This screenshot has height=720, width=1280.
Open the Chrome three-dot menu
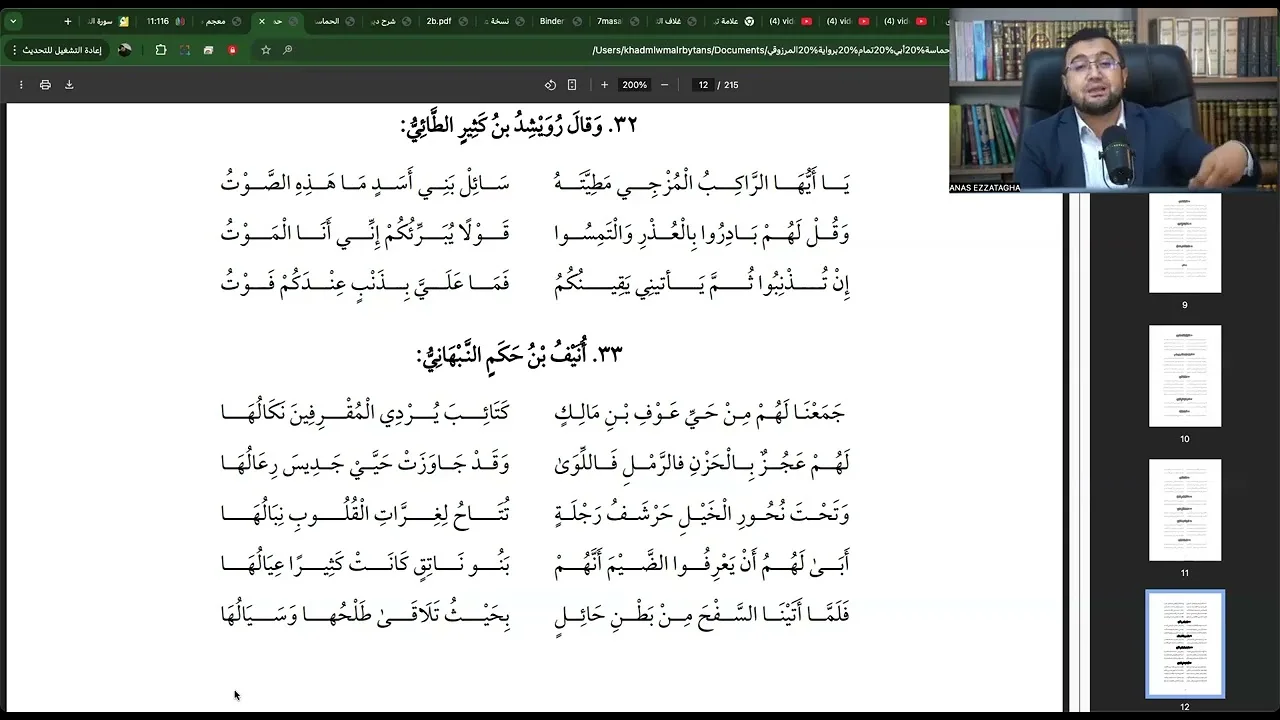click(x=14, y=50)
